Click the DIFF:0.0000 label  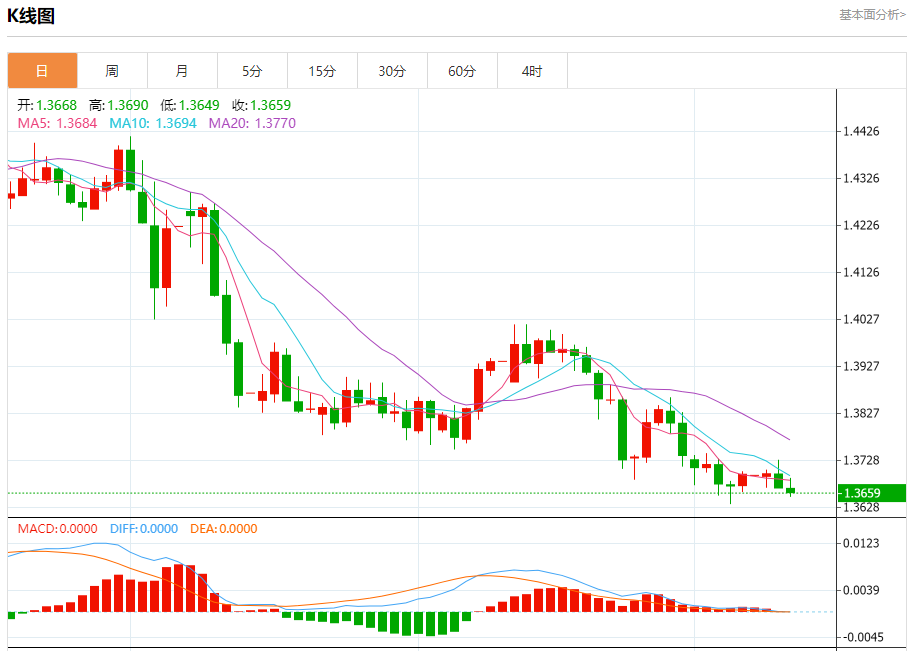point(144,529)
